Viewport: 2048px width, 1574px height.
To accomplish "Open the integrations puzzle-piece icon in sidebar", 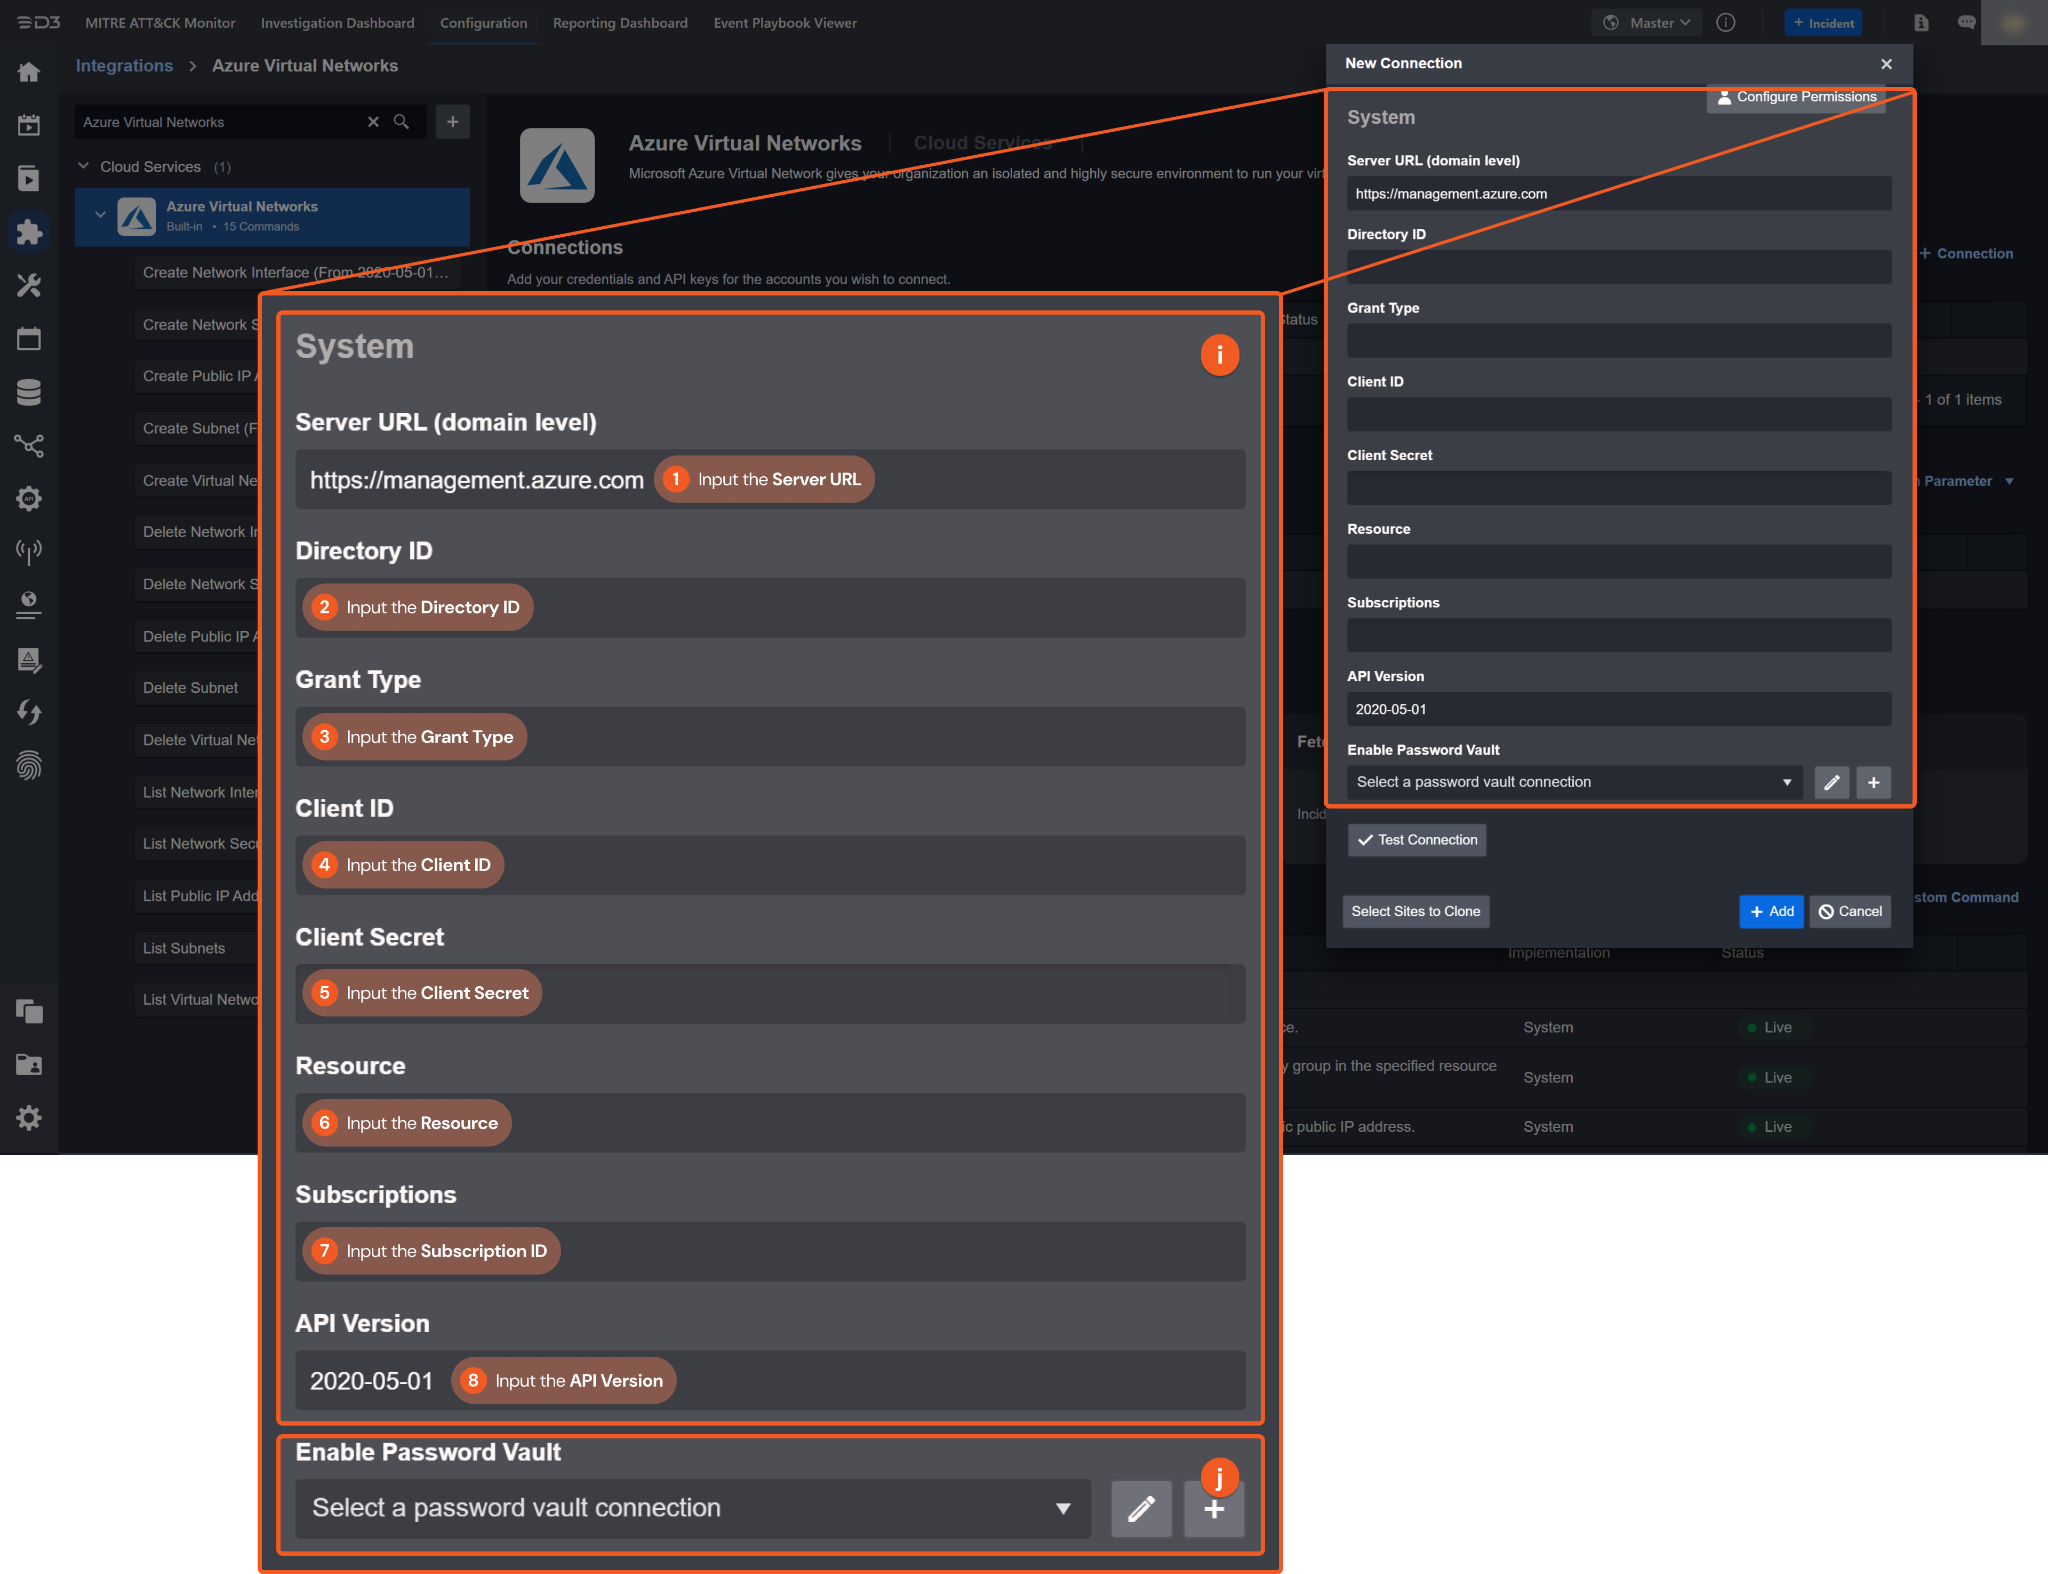I will click(29, 232).
